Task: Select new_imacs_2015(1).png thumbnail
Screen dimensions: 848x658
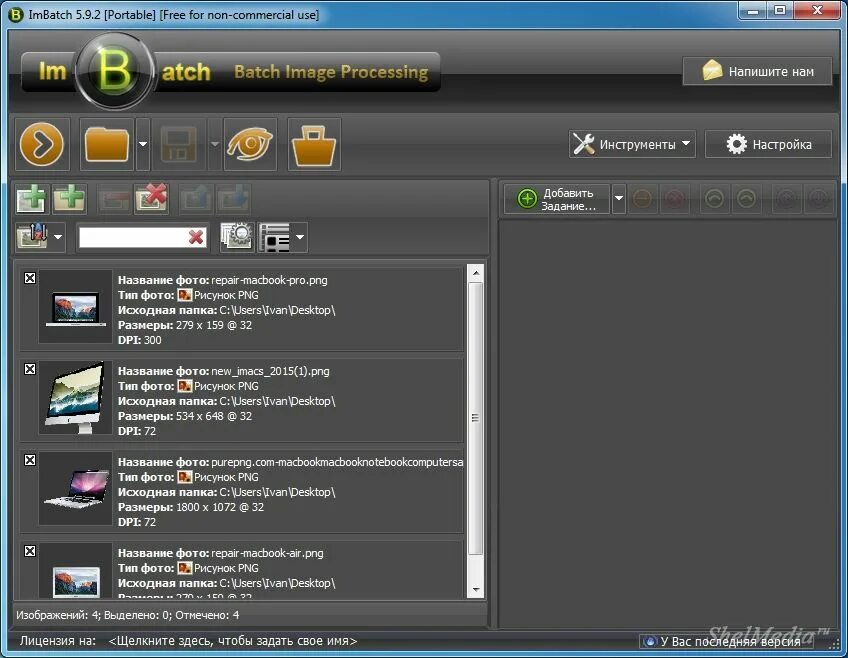Action: (76, 398)
